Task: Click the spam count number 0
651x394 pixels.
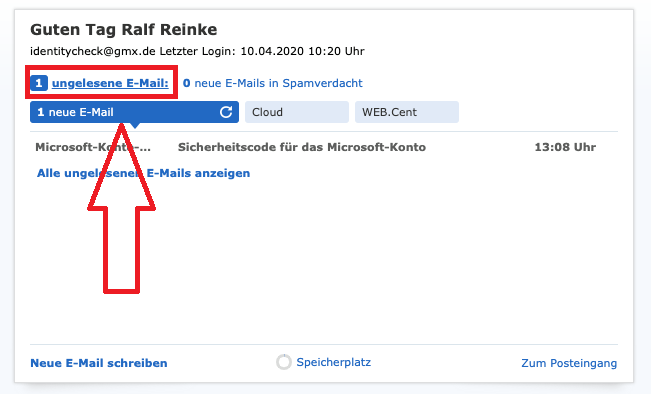Action: [186, 83]
